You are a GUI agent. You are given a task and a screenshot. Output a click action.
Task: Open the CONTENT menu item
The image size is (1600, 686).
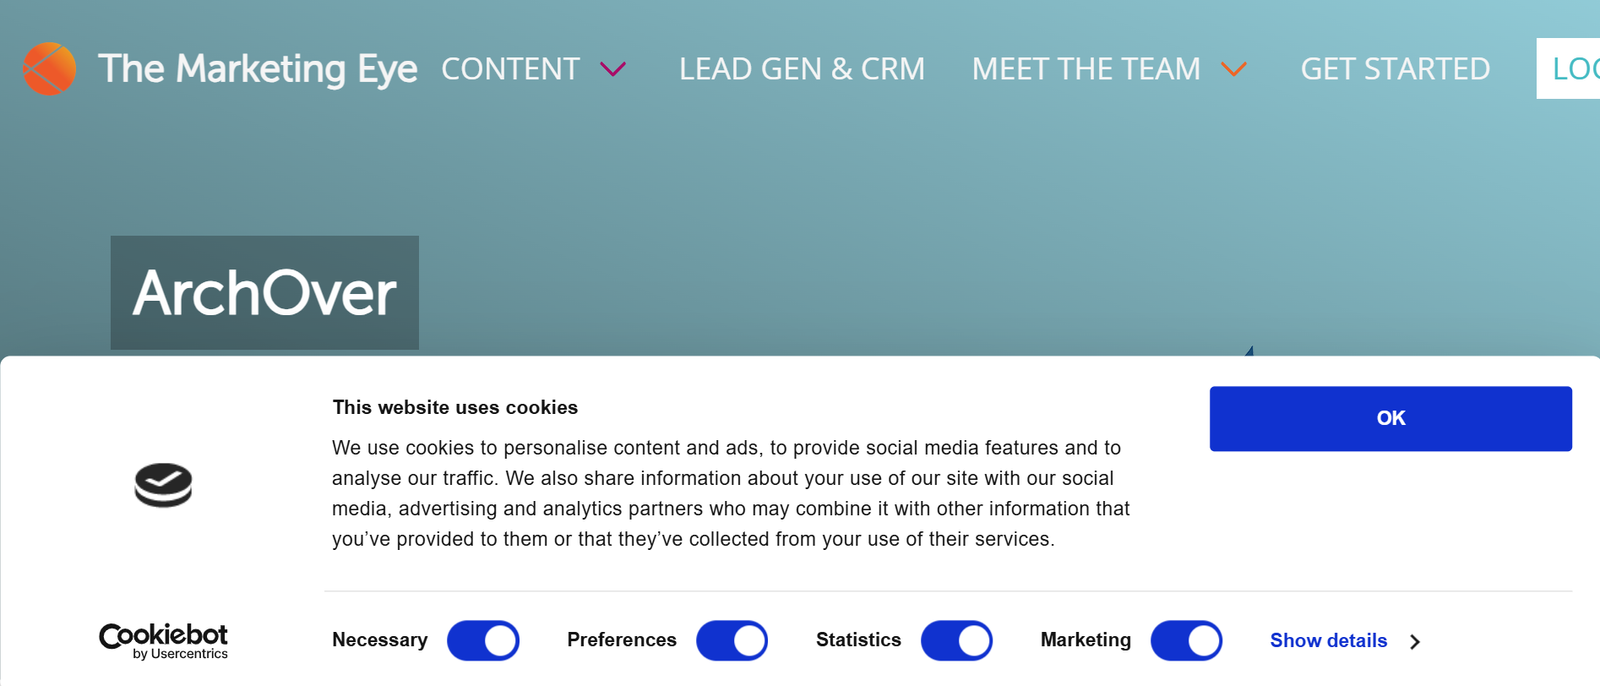pyautogui.click(x=510, y=69)
